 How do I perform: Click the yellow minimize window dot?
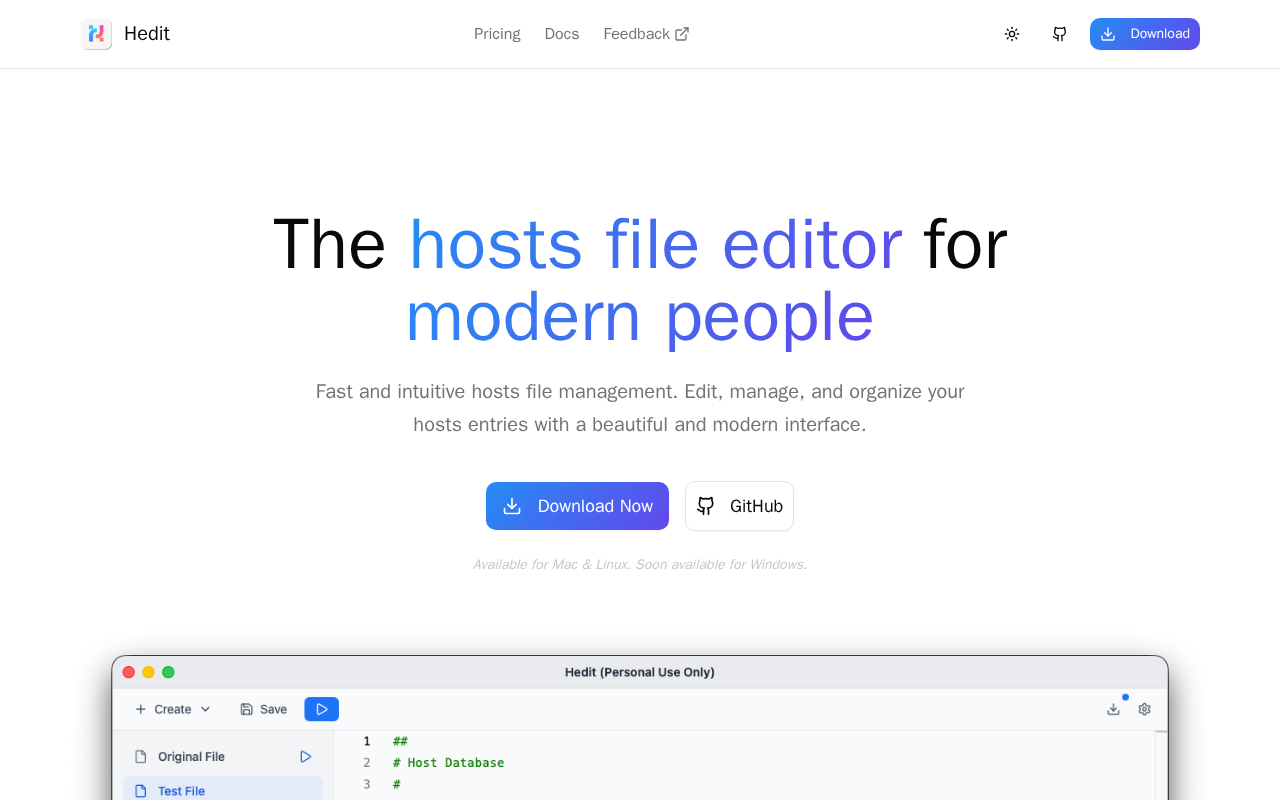click(x=148, y=672)
